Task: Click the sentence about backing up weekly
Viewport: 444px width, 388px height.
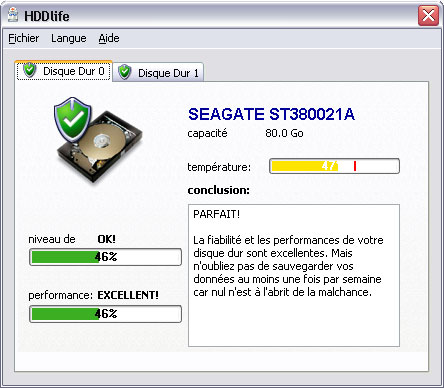Action: (x=287, y=273)
